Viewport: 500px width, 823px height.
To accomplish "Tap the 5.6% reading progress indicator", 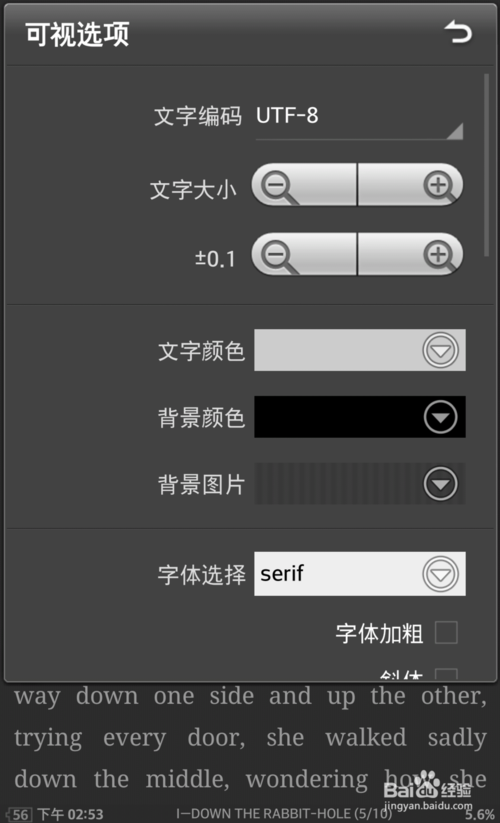I will (x=480, y=815).
